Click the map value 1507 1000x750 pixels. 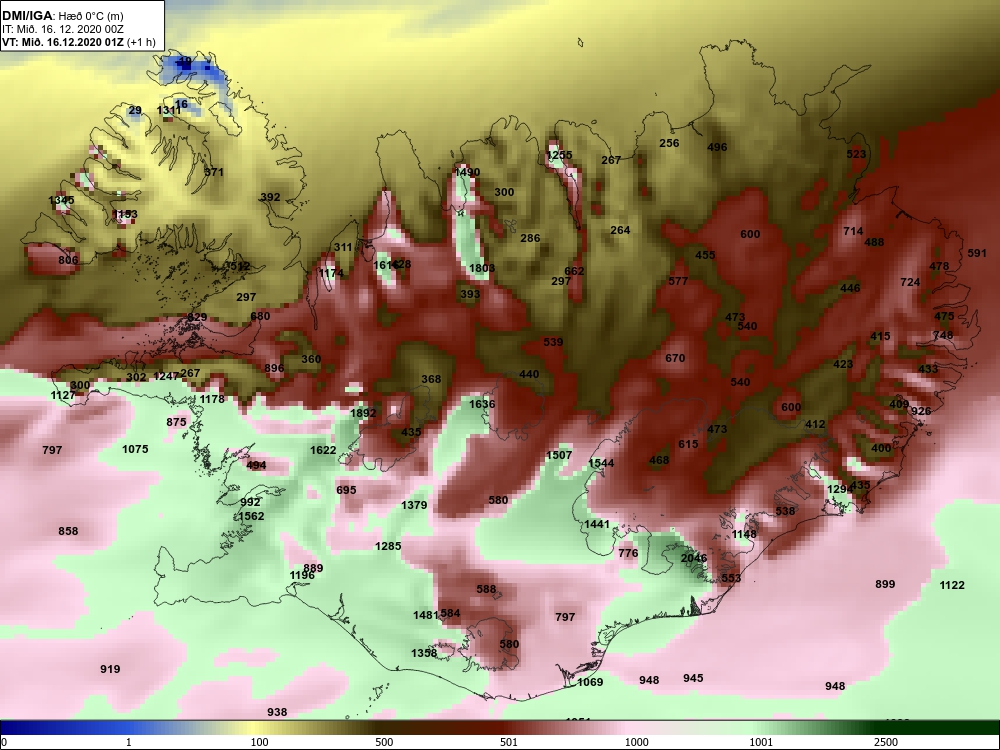[559, 455]
